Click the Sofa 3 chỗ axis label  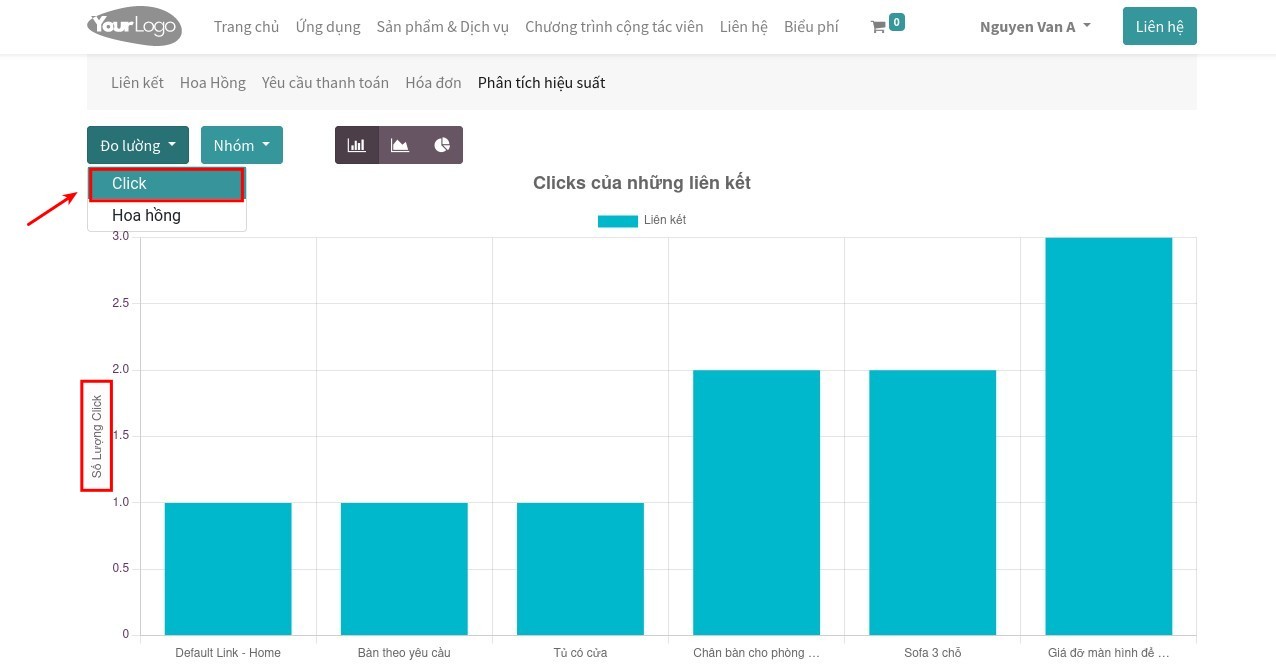coord(932,653)
